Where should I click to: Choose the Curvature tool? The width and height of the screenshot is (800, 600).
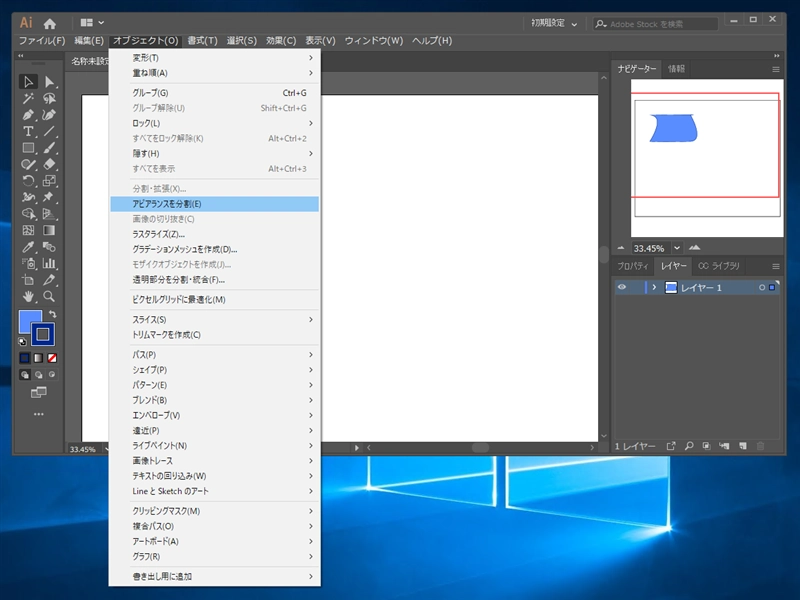point(49,115)
